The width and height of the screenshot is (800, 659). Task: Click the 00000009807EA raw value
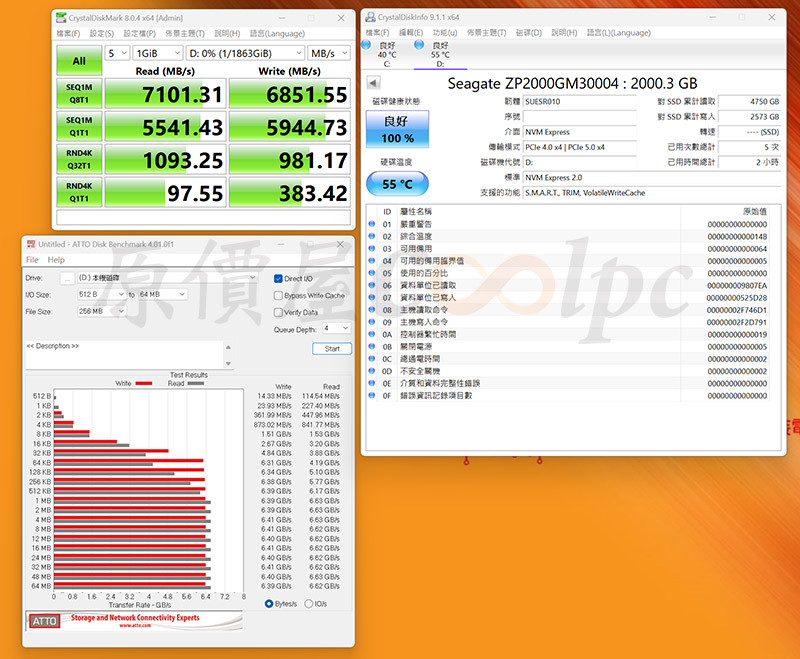click(x=737, y=286)
